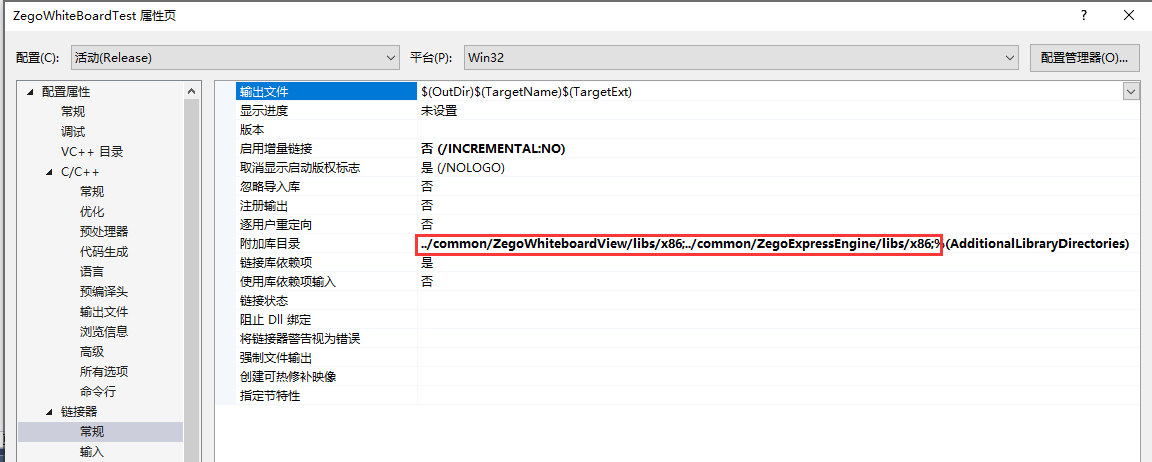Click the 配置管理器 button

point(1084,58)
